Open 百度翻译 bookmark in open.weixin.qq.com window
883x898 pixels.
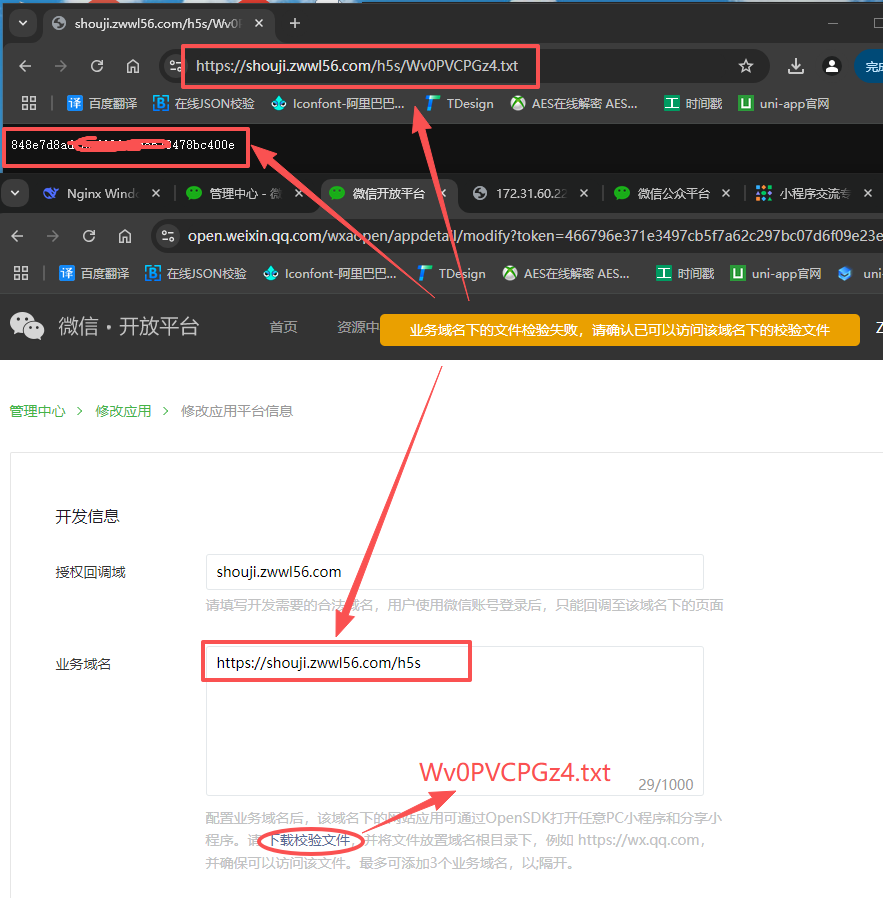tap(94, 273)
